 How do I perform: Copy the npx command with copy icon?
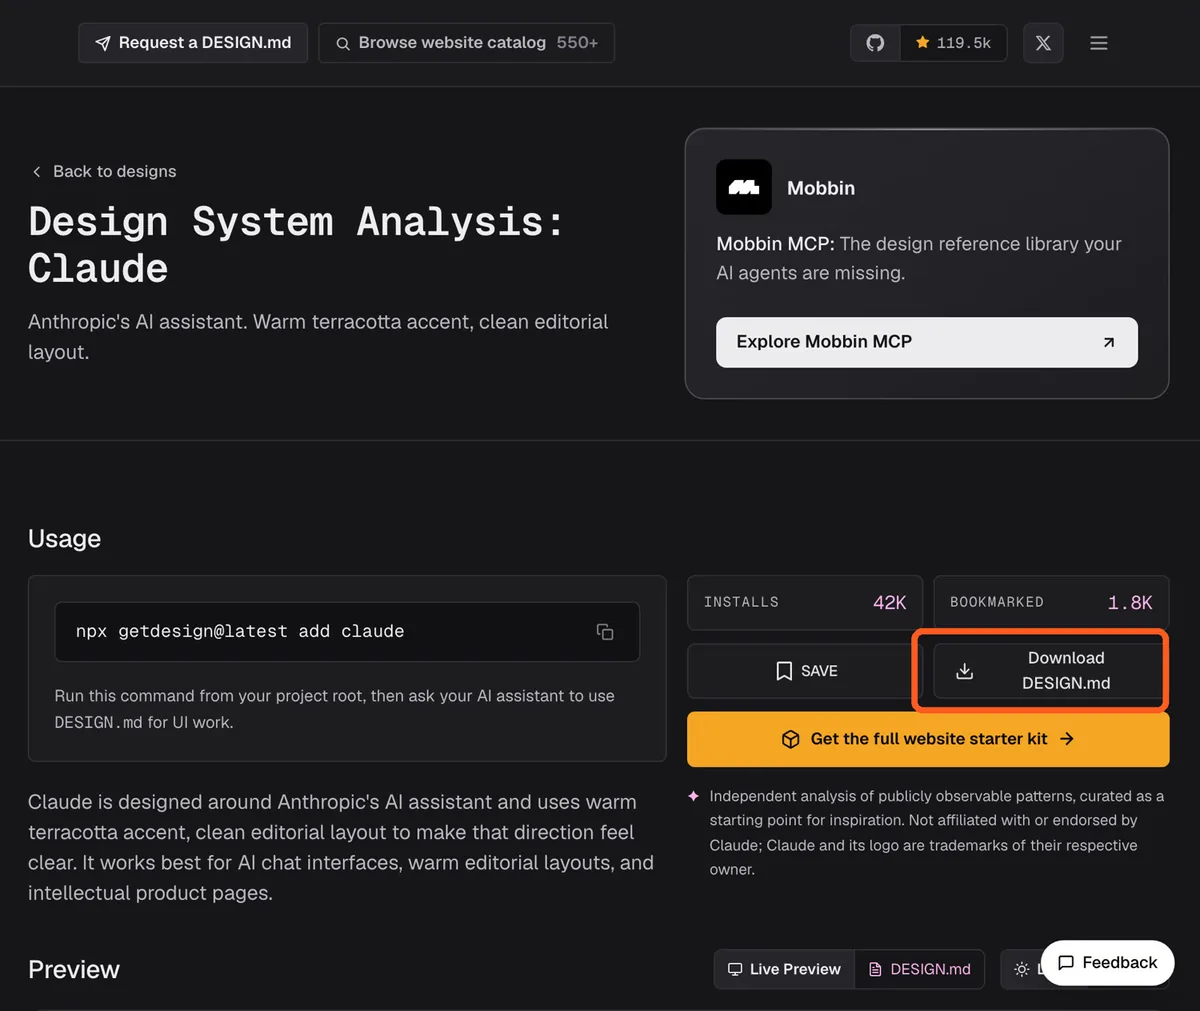605,632
